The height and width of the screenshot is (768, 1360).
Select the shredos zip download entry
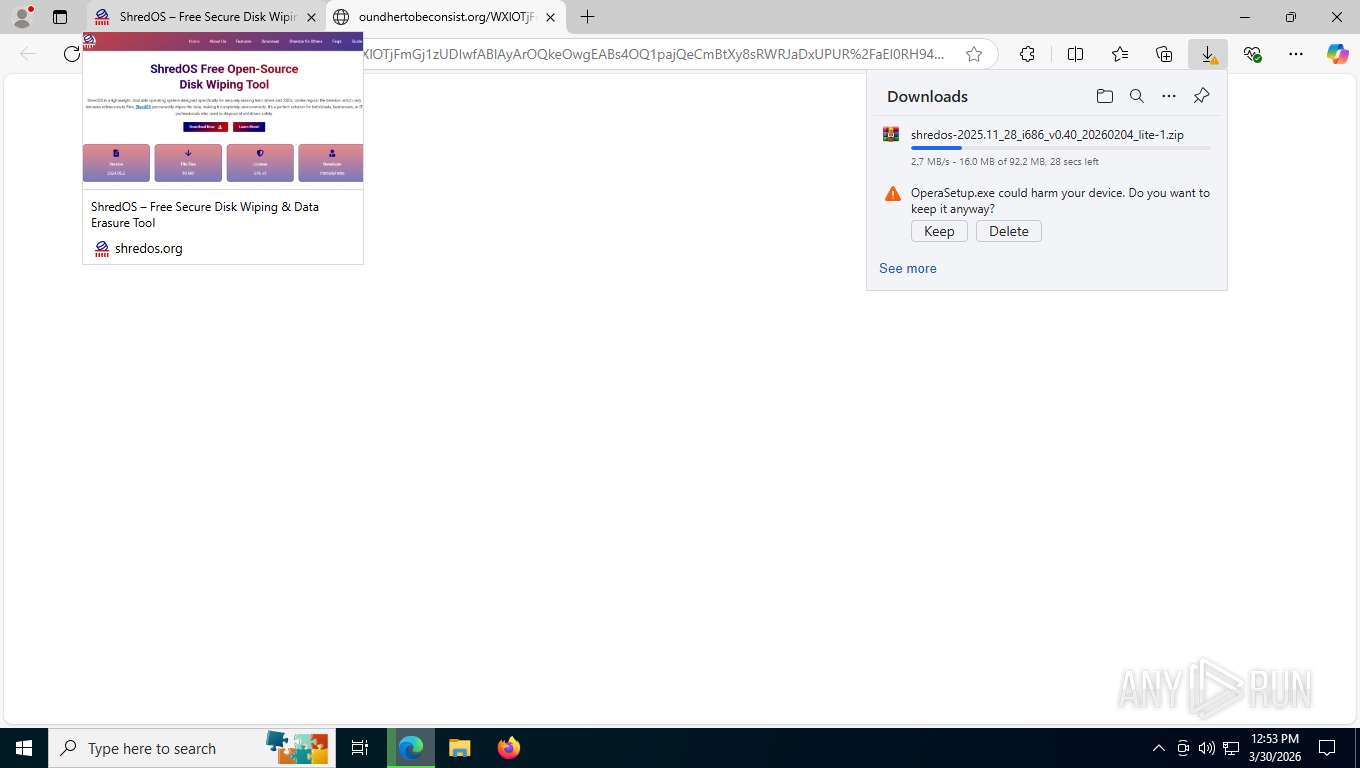coord(1047,146)
